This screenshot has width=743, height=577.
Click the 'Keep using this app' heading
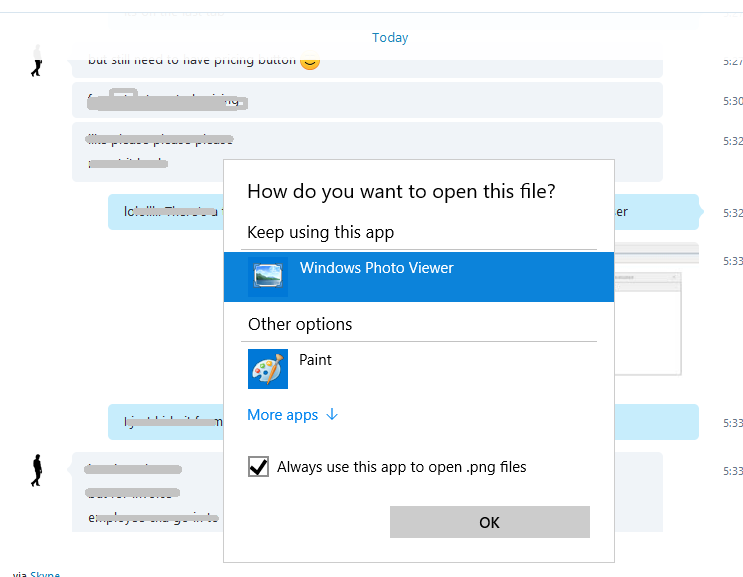click(321, 233)
